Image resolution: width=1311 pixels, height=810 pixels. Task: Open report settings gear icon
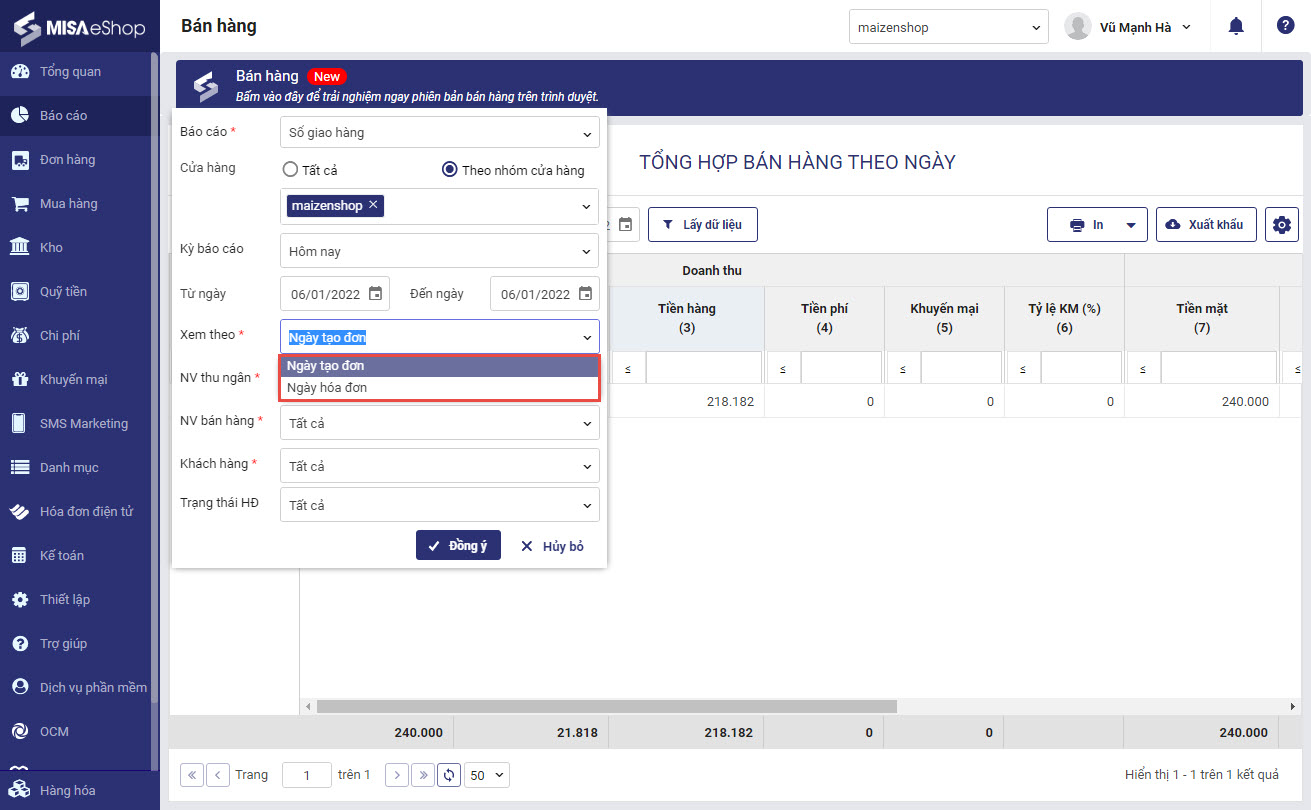1281,225
